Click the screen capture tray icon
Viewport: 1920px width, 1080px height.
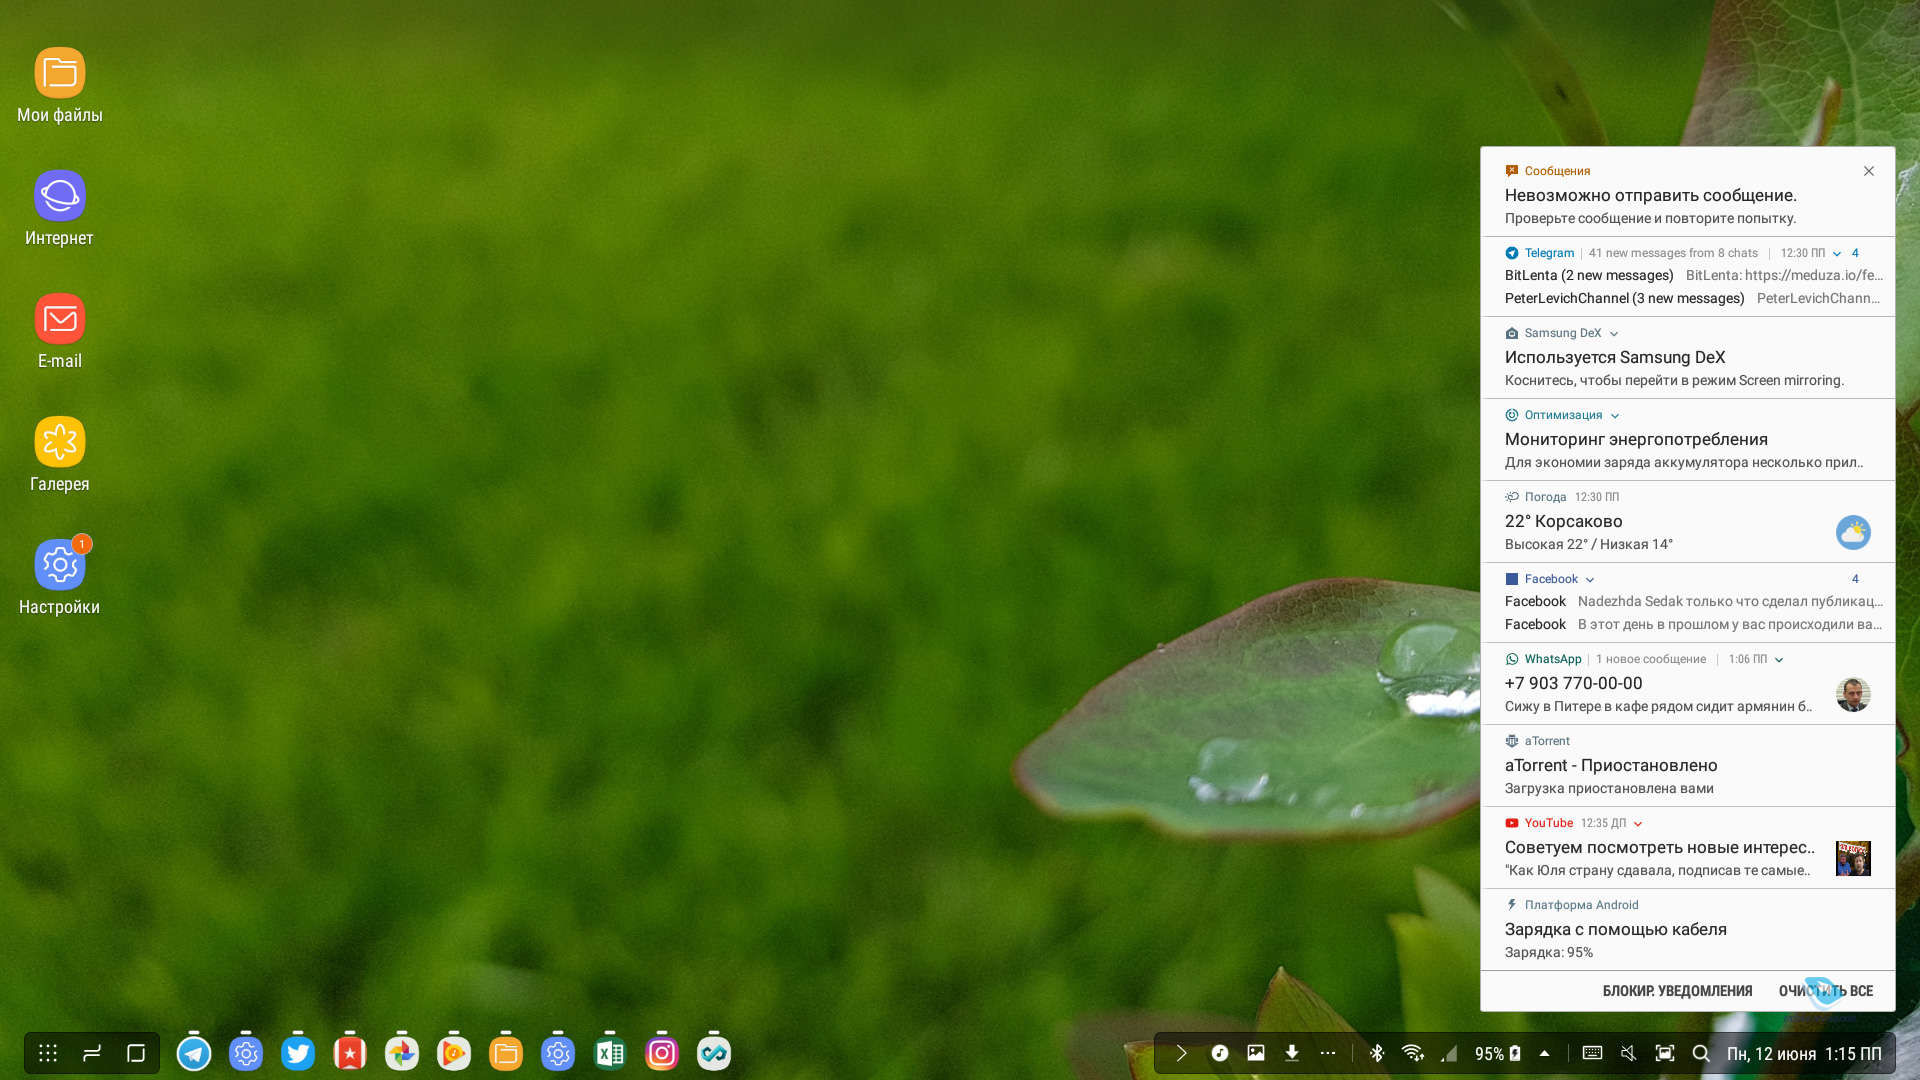(1665, 1053)
